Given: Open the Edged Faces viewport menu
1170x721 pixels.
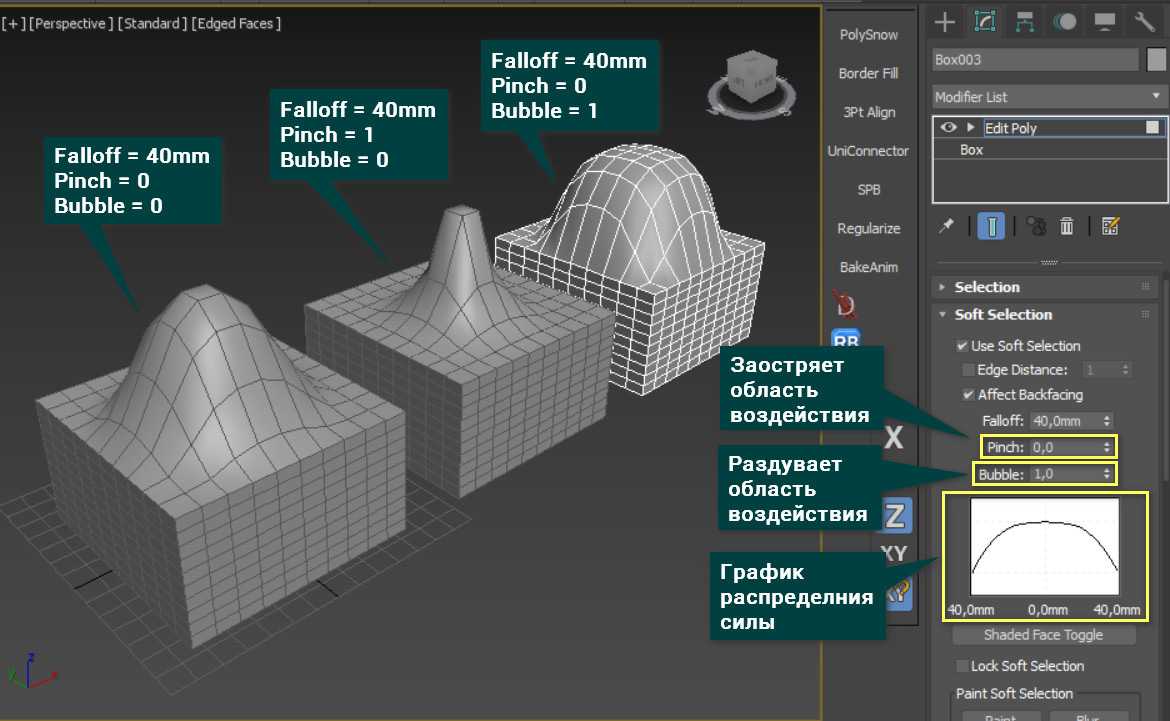Looking at the screenshot, I should [x=236, y=23].
